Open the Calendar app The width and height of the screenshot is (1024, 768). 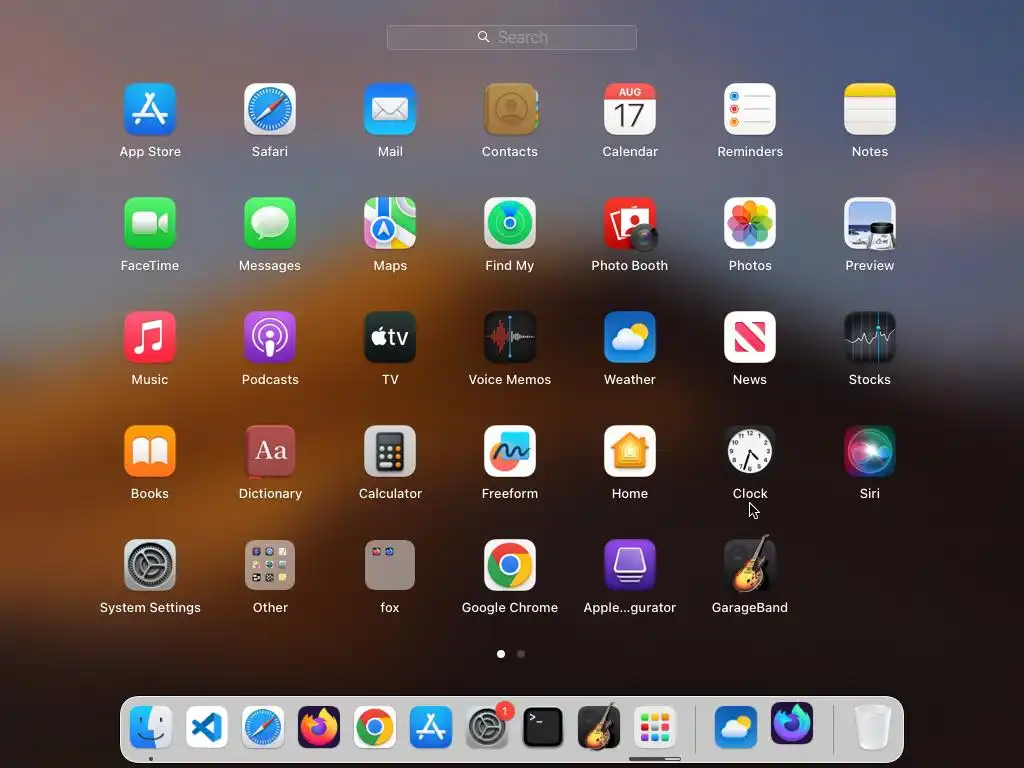630,109
